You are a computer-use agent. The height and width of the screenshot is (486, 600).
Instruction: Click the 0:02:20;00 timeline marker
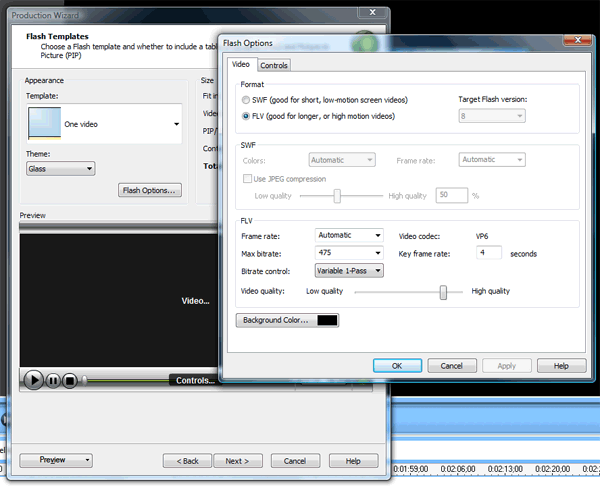click(553, 469)
